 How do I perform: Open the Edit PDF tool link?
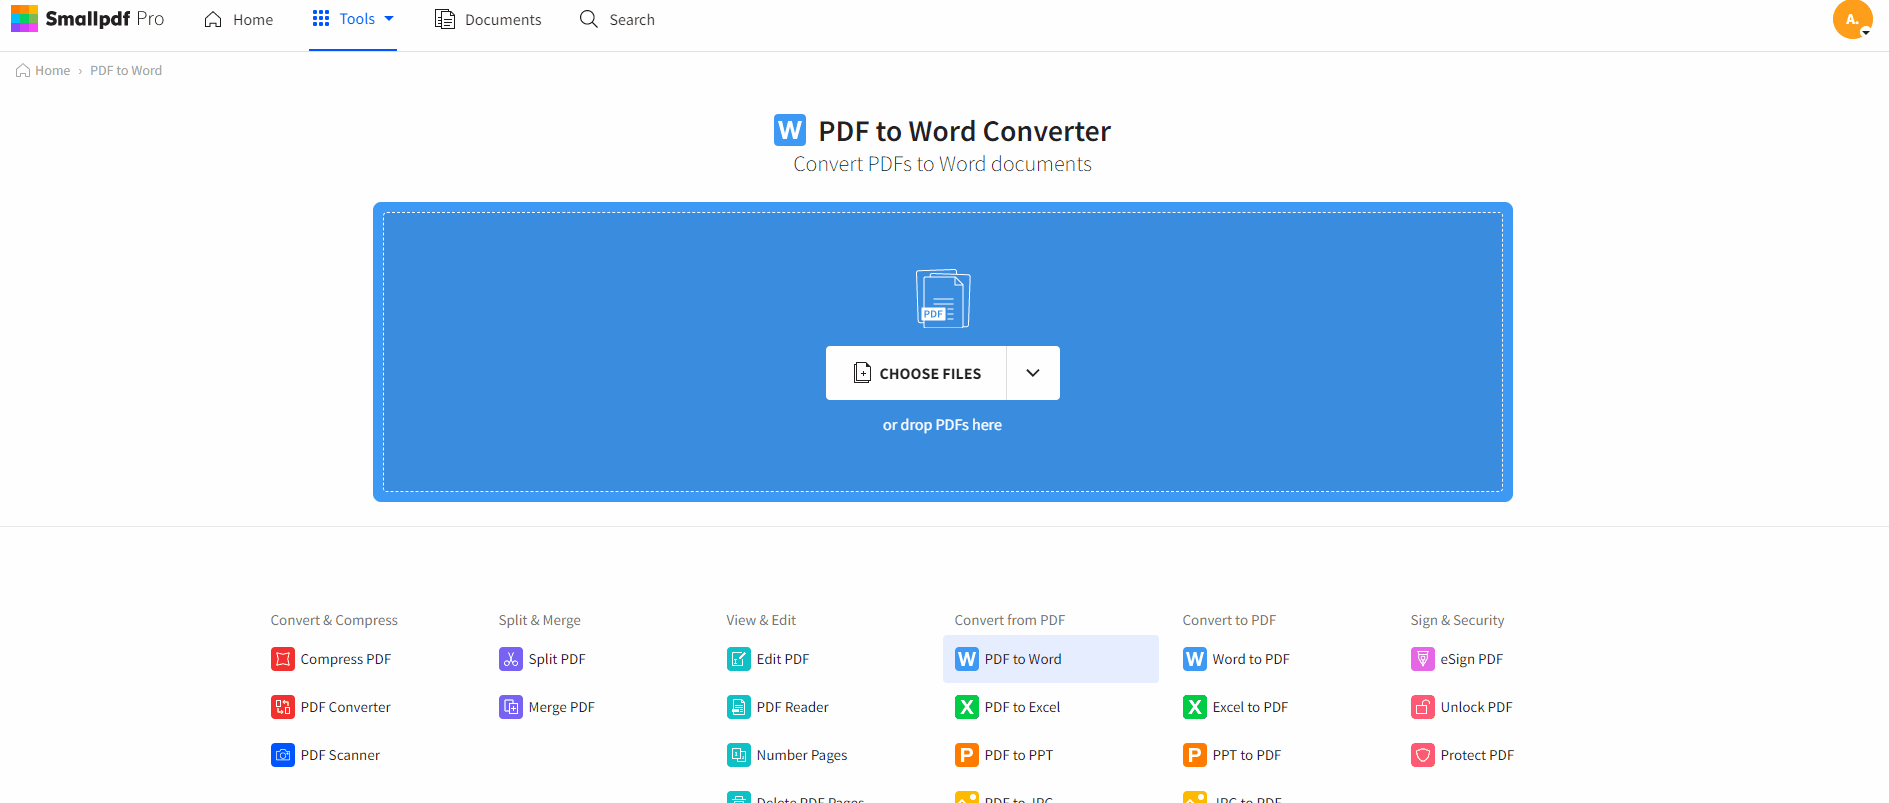[783, 659]
